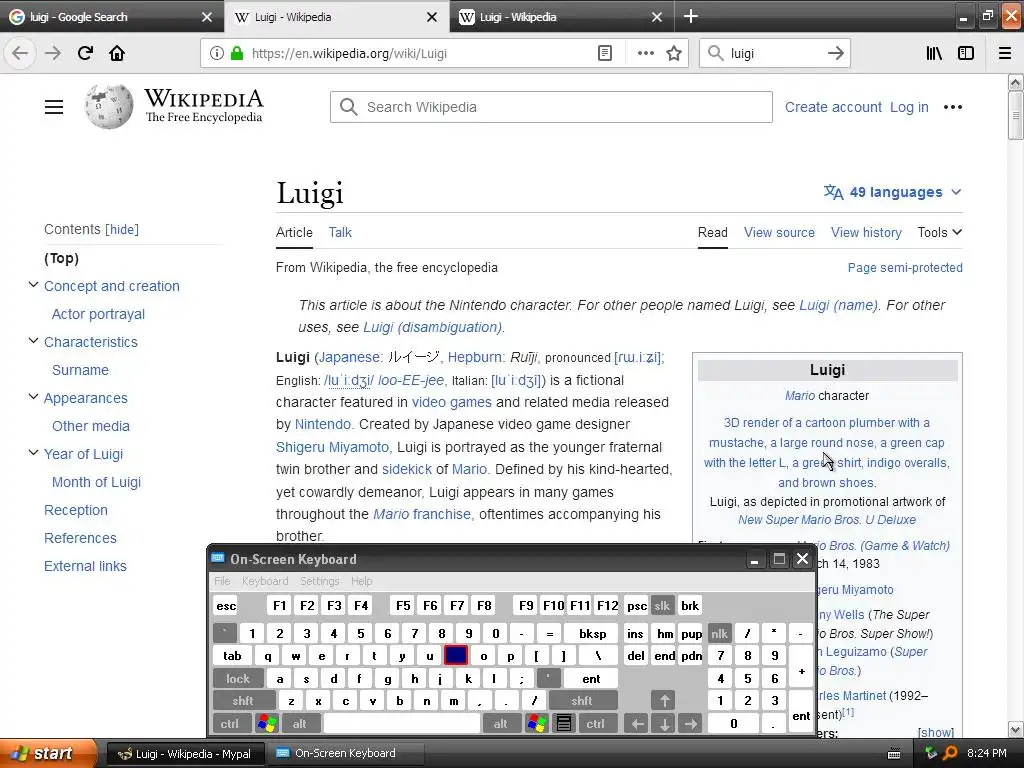The image size is (1024, 768).
Task: Click the magnifier search icon in system tray
Action: point(950,754)
